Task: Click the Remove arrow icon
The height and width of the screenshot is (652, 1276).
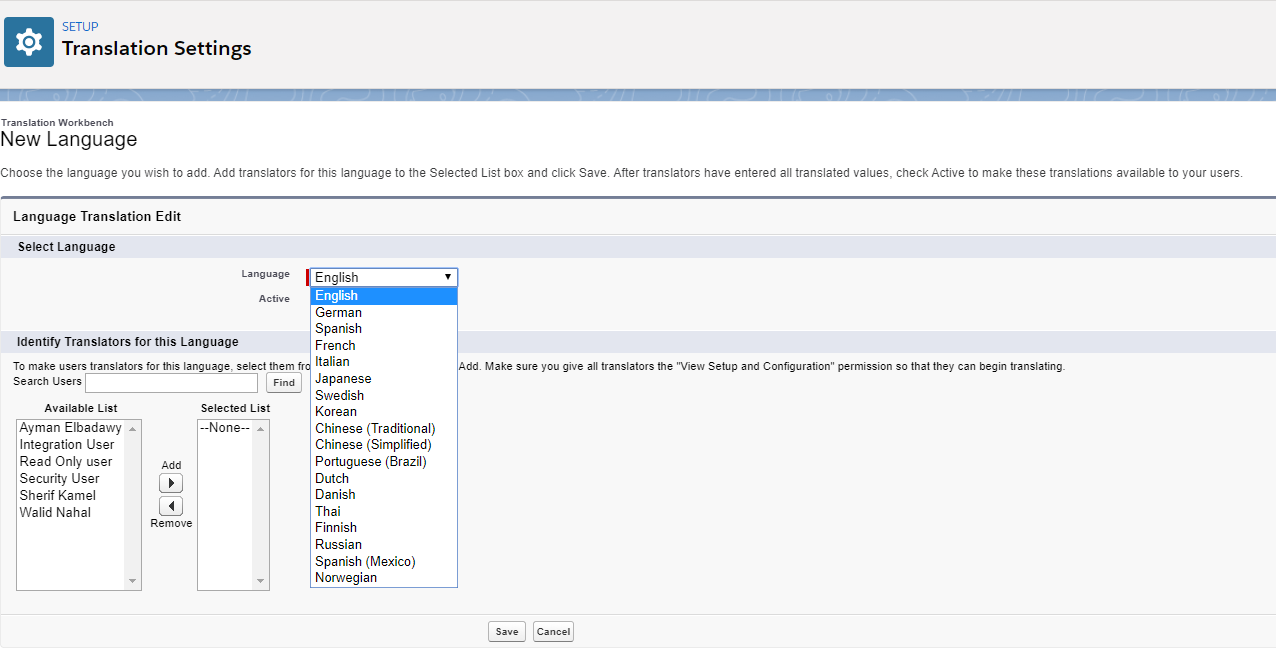Action: [x=170, y=506]
